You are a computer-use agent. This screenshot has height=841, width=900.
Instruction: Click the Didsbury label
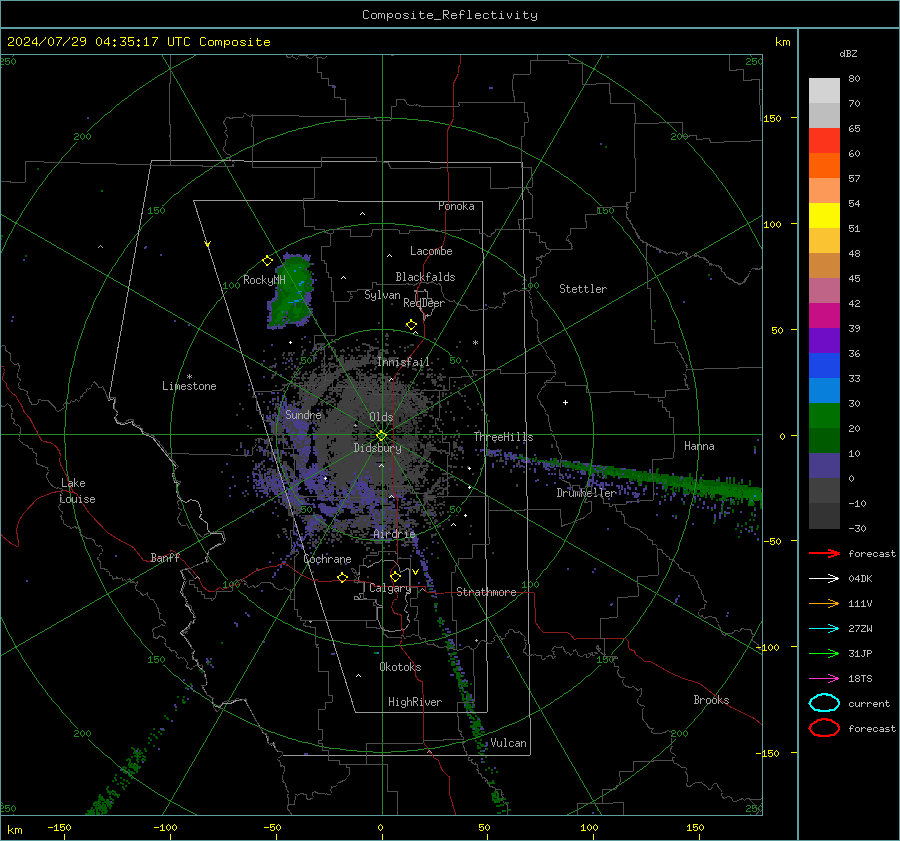coord(377,448)
